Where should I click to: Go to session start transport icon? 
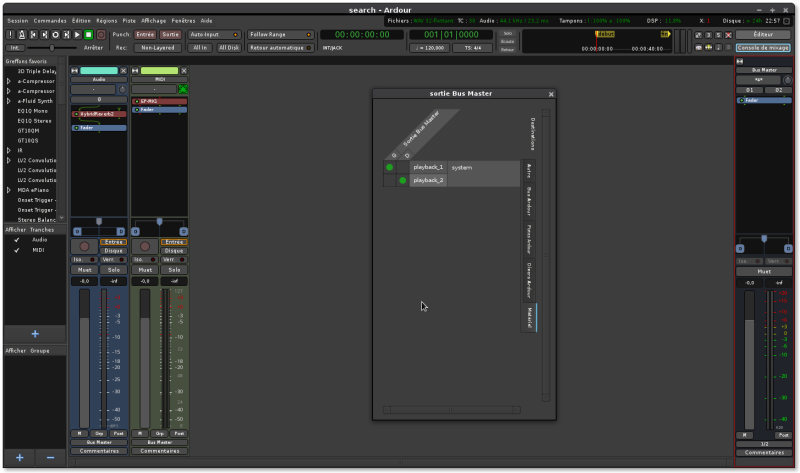[x=33, y=35]
